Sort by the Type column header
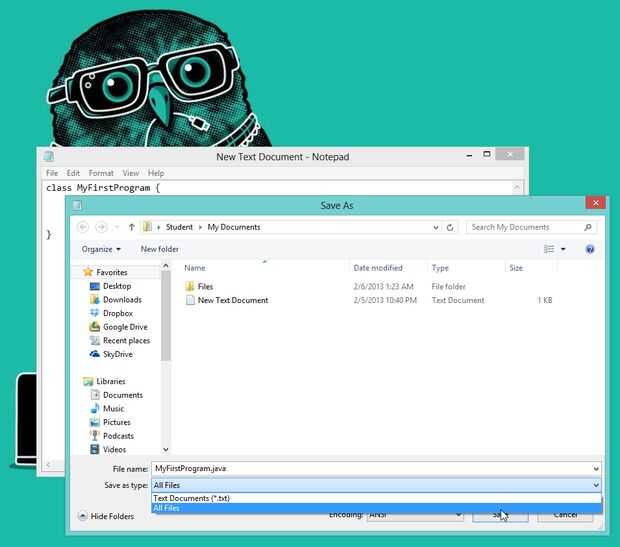620x547 pixels. pyautogui.click(x=440, y=268)
